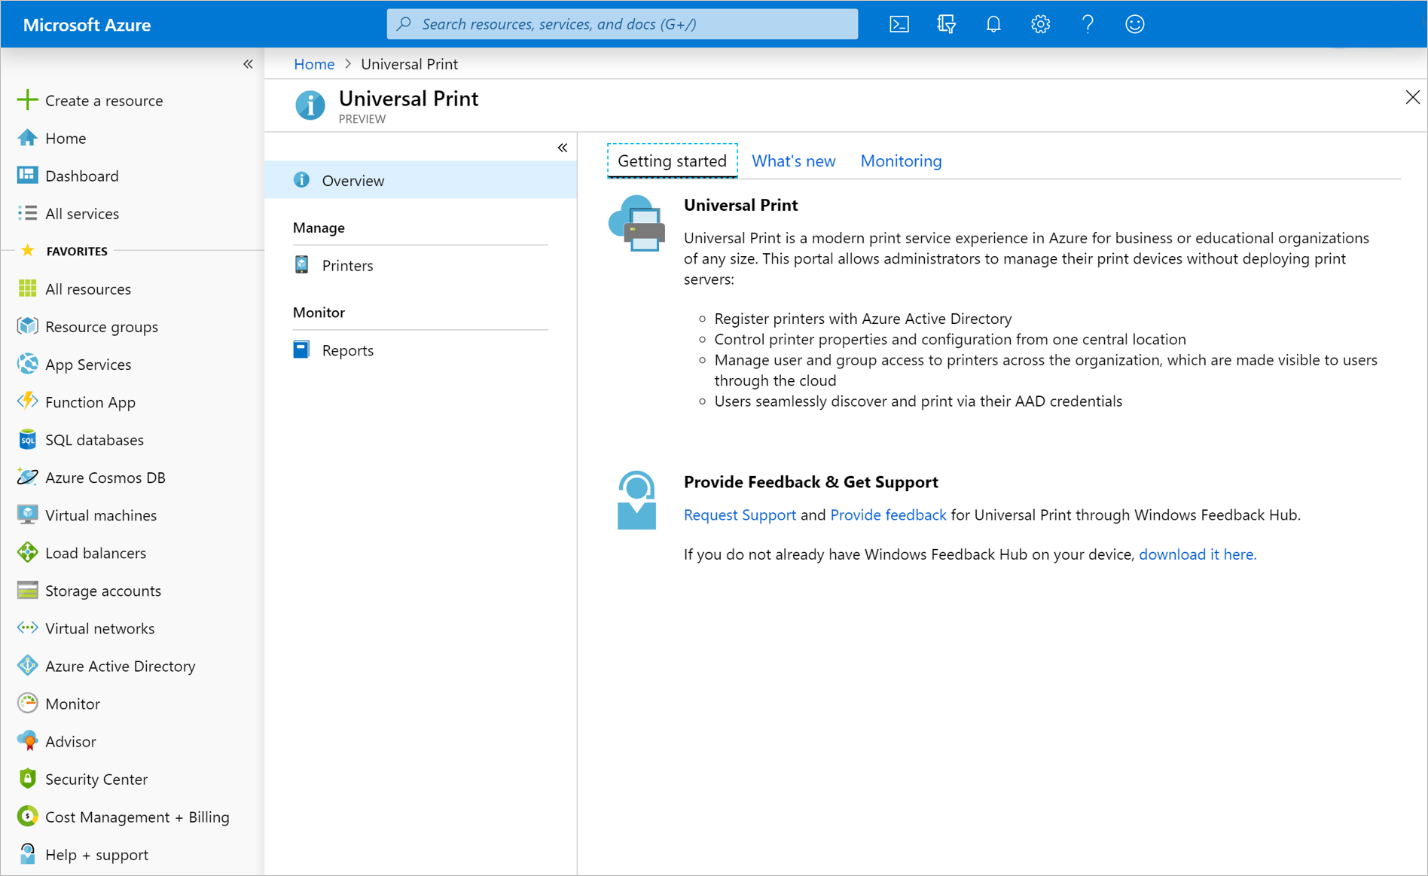This screenshot has width=1428, height=876.
Task: Click the Universal Print breadcrumb text
Action: 409,64
